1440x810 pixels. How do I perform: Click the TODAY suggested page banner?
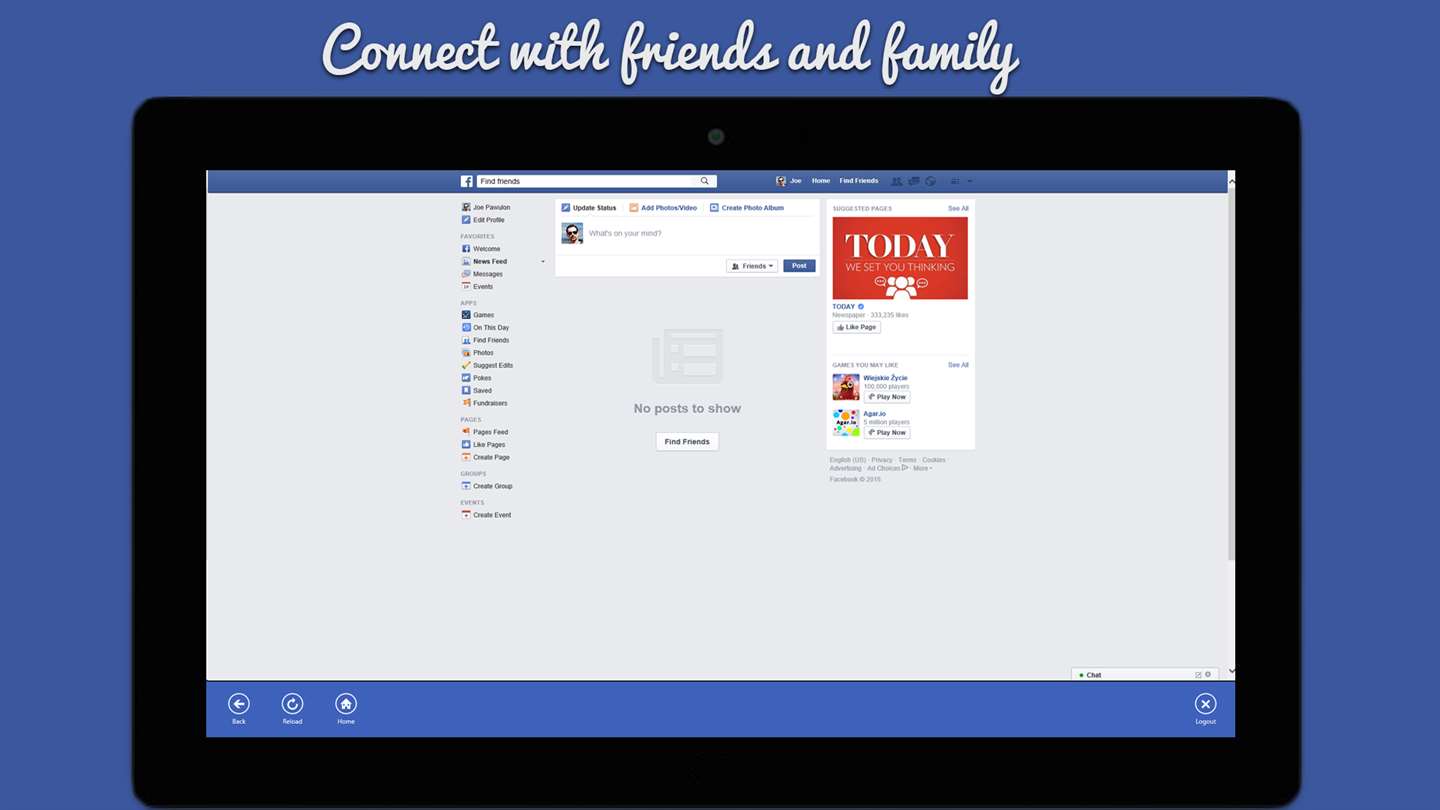(900, 258)
